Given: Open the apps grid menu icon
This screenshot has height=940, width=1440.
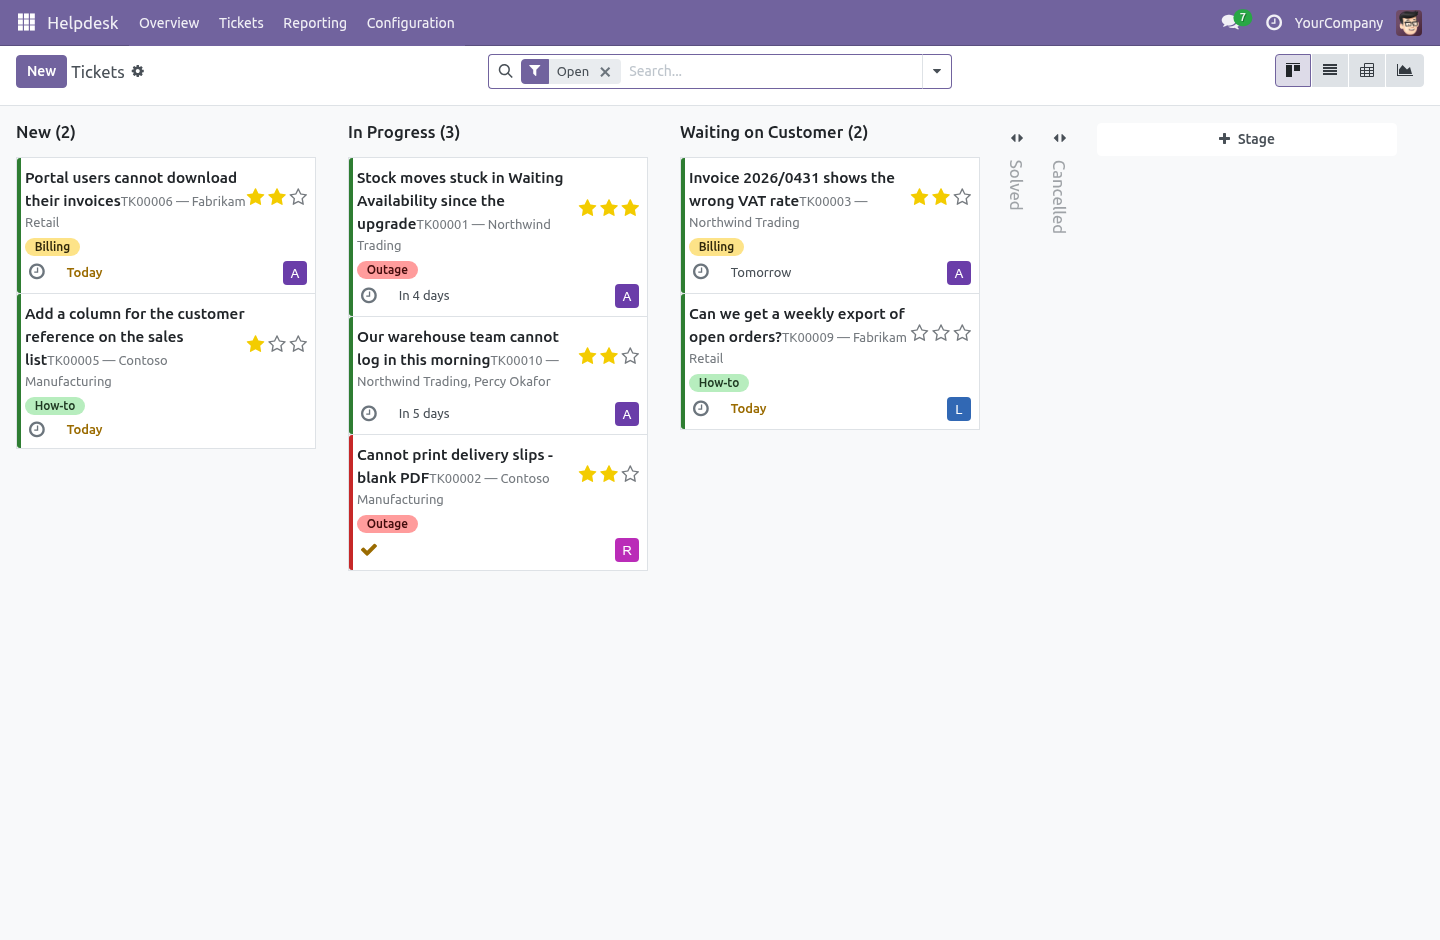Looking at the screenshot, I should pyautogui.click(x=26, y=22).
